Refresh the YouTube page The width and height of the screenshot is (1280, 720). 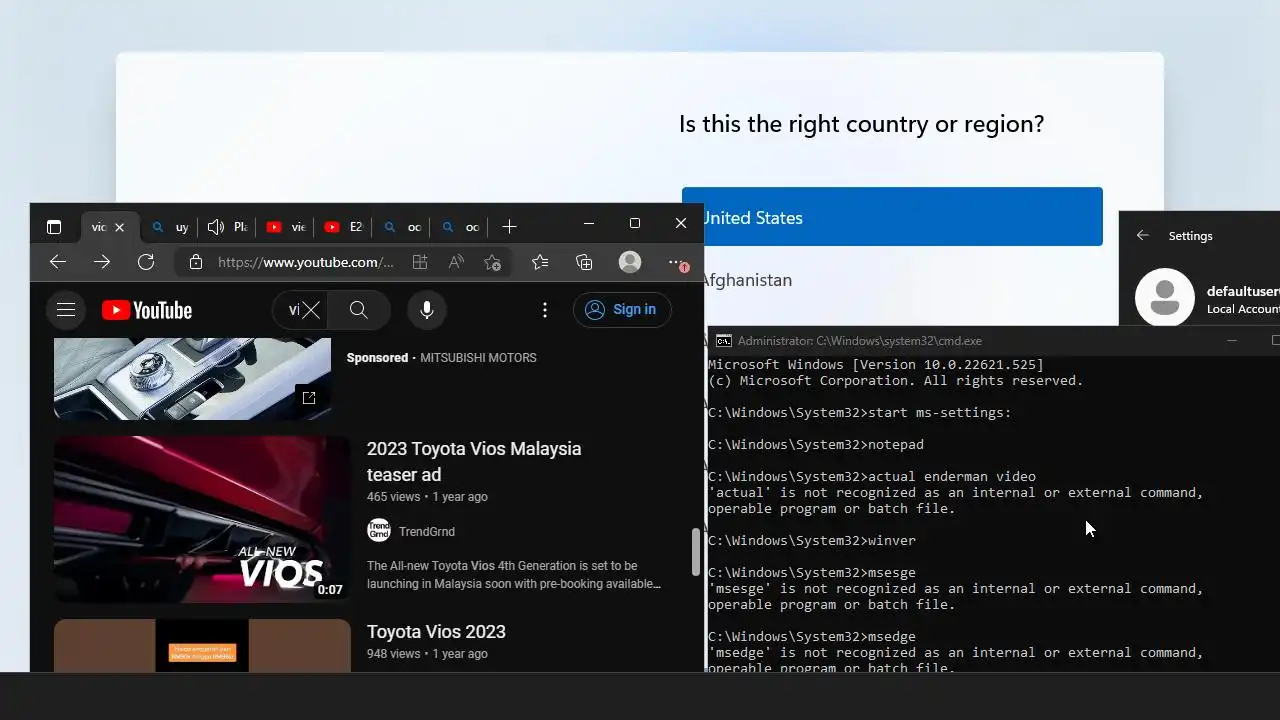146,262
